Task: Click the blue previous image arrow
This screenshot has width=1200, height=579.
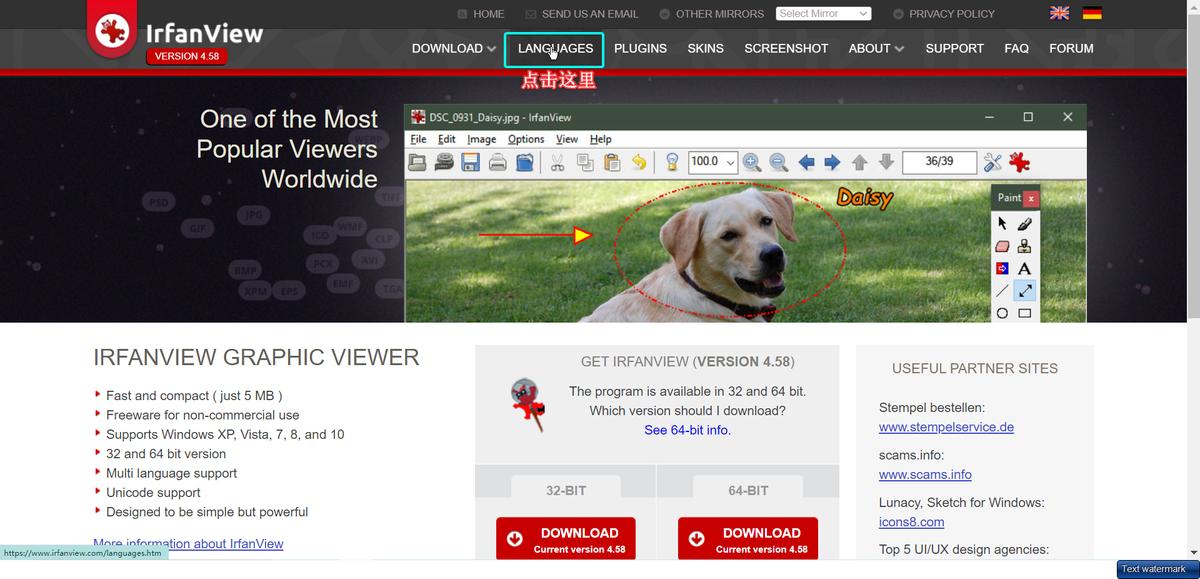Action: [806, 162]
